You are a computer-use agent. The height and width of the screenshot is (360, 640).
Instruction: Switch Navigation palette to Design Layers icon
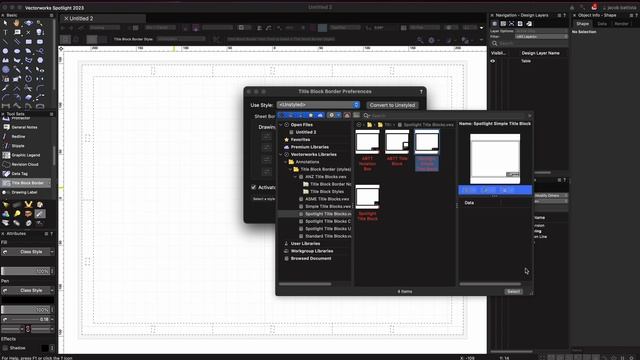click(x=495, y=24)
